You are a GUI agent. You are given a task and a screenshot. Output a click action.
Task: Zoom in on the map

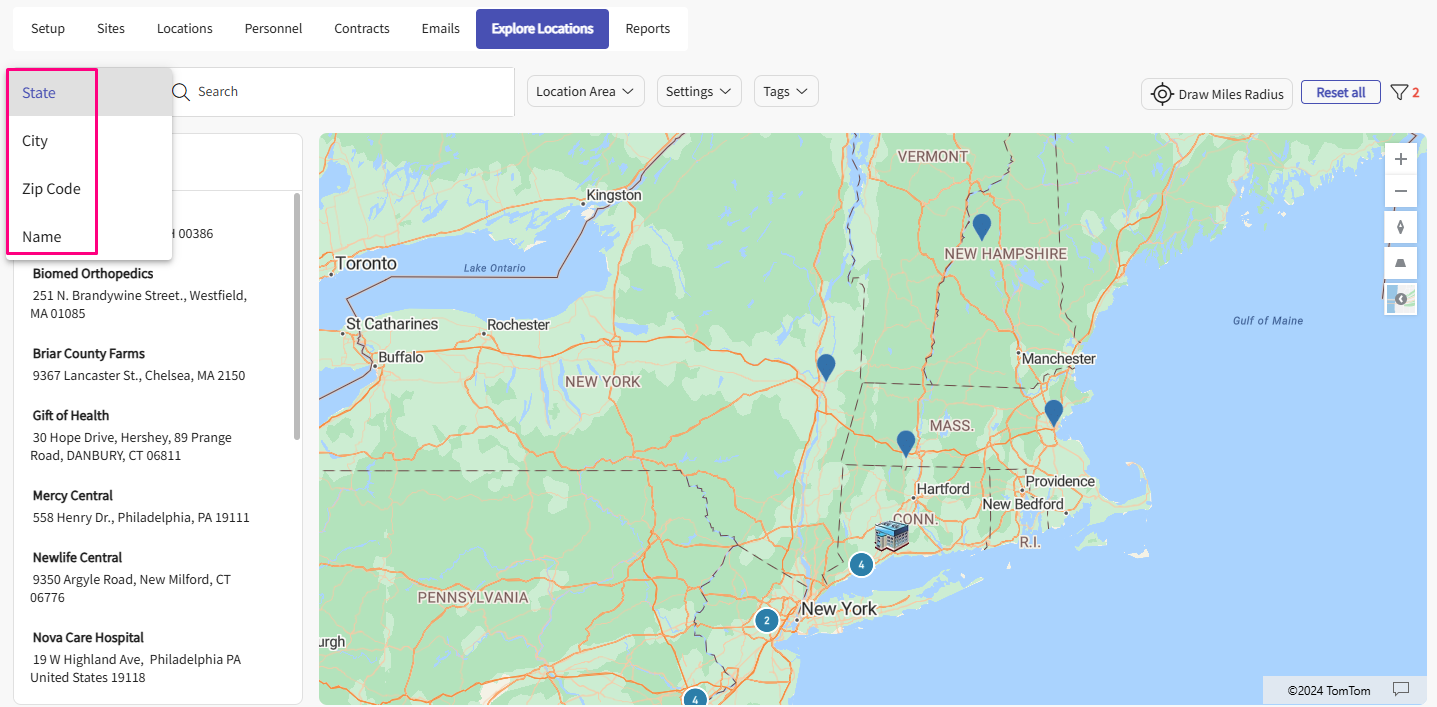click(x=1400, y=159)
